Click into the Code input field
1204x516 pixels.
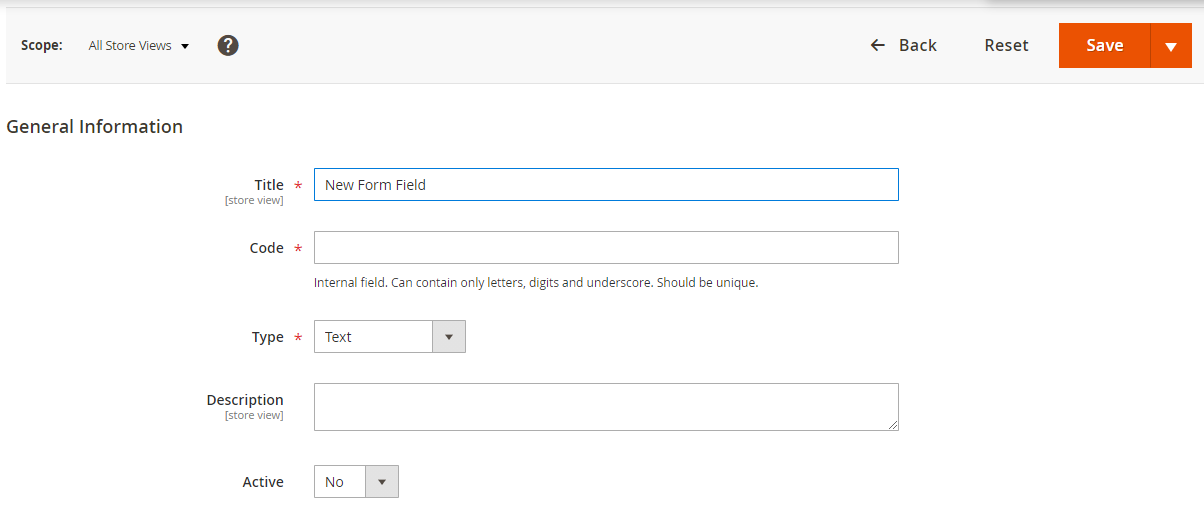click(x=606, y=248)
